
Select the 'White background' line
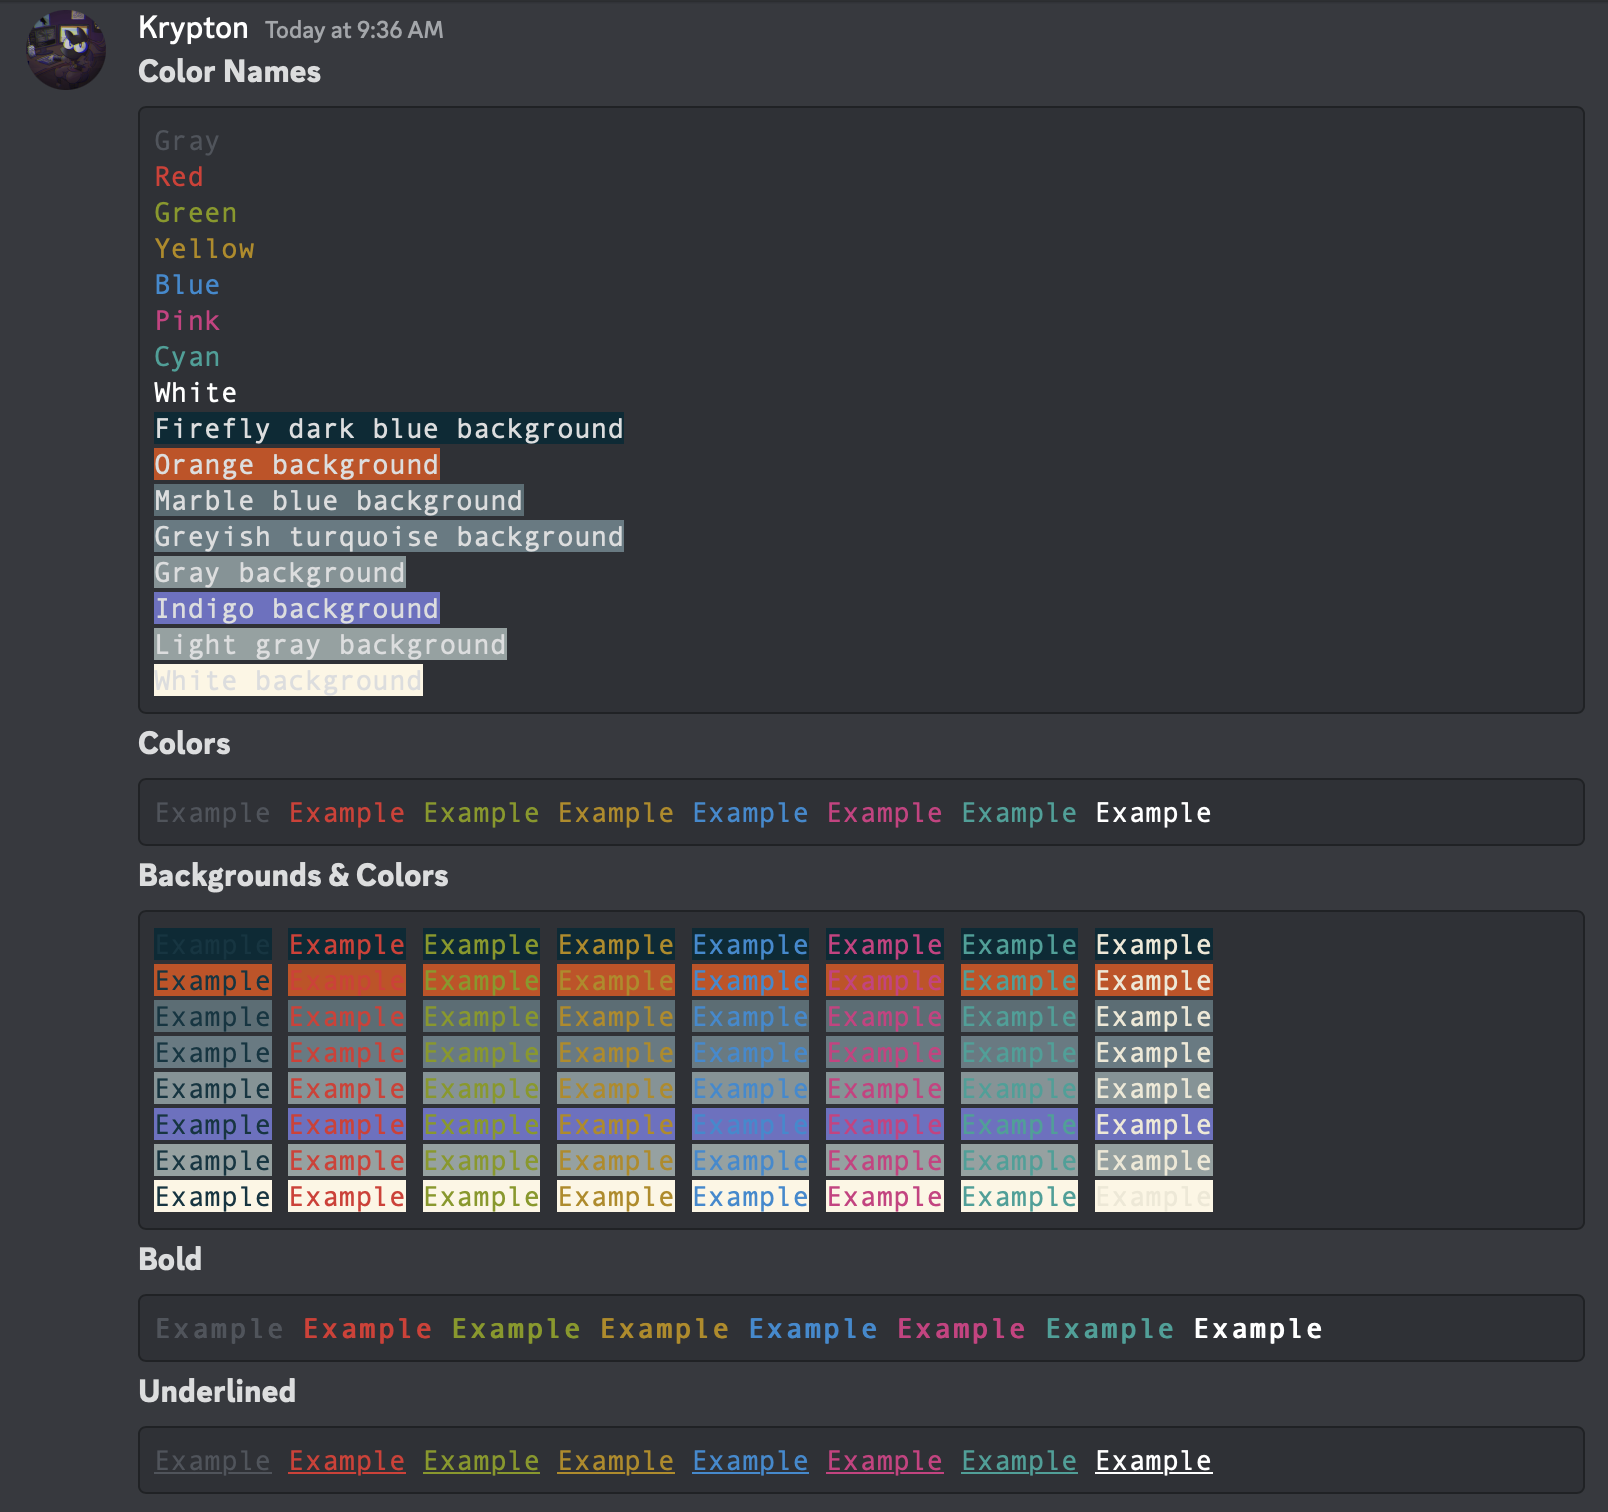288,681
